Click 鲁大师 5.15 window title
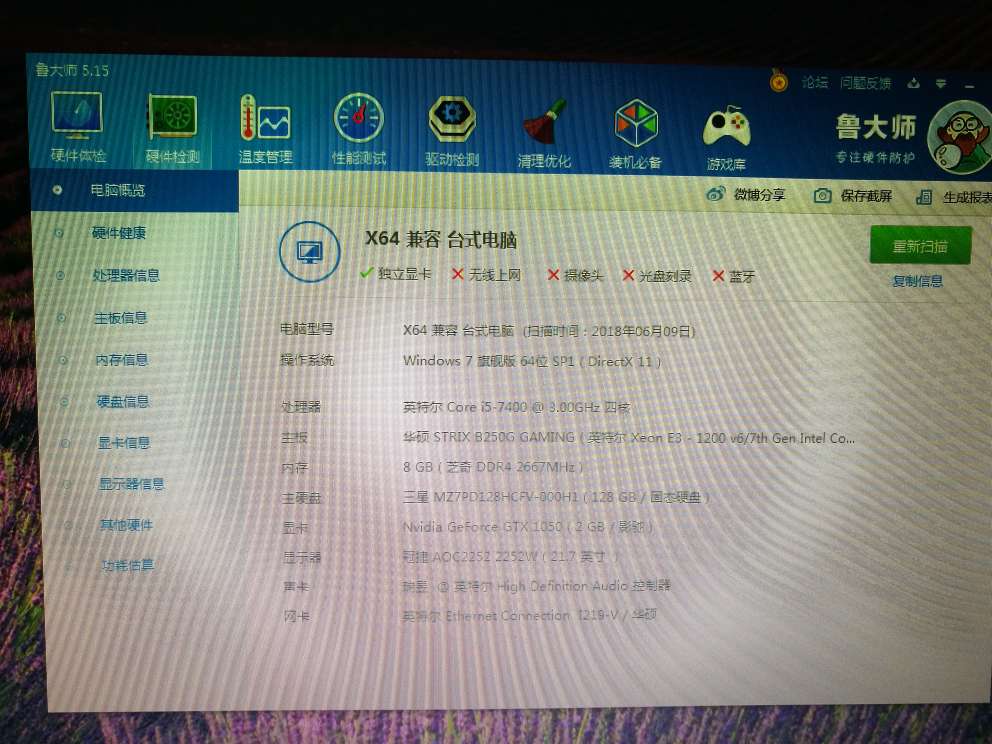This screenshot has height=744, width=992. pos(72,70)
